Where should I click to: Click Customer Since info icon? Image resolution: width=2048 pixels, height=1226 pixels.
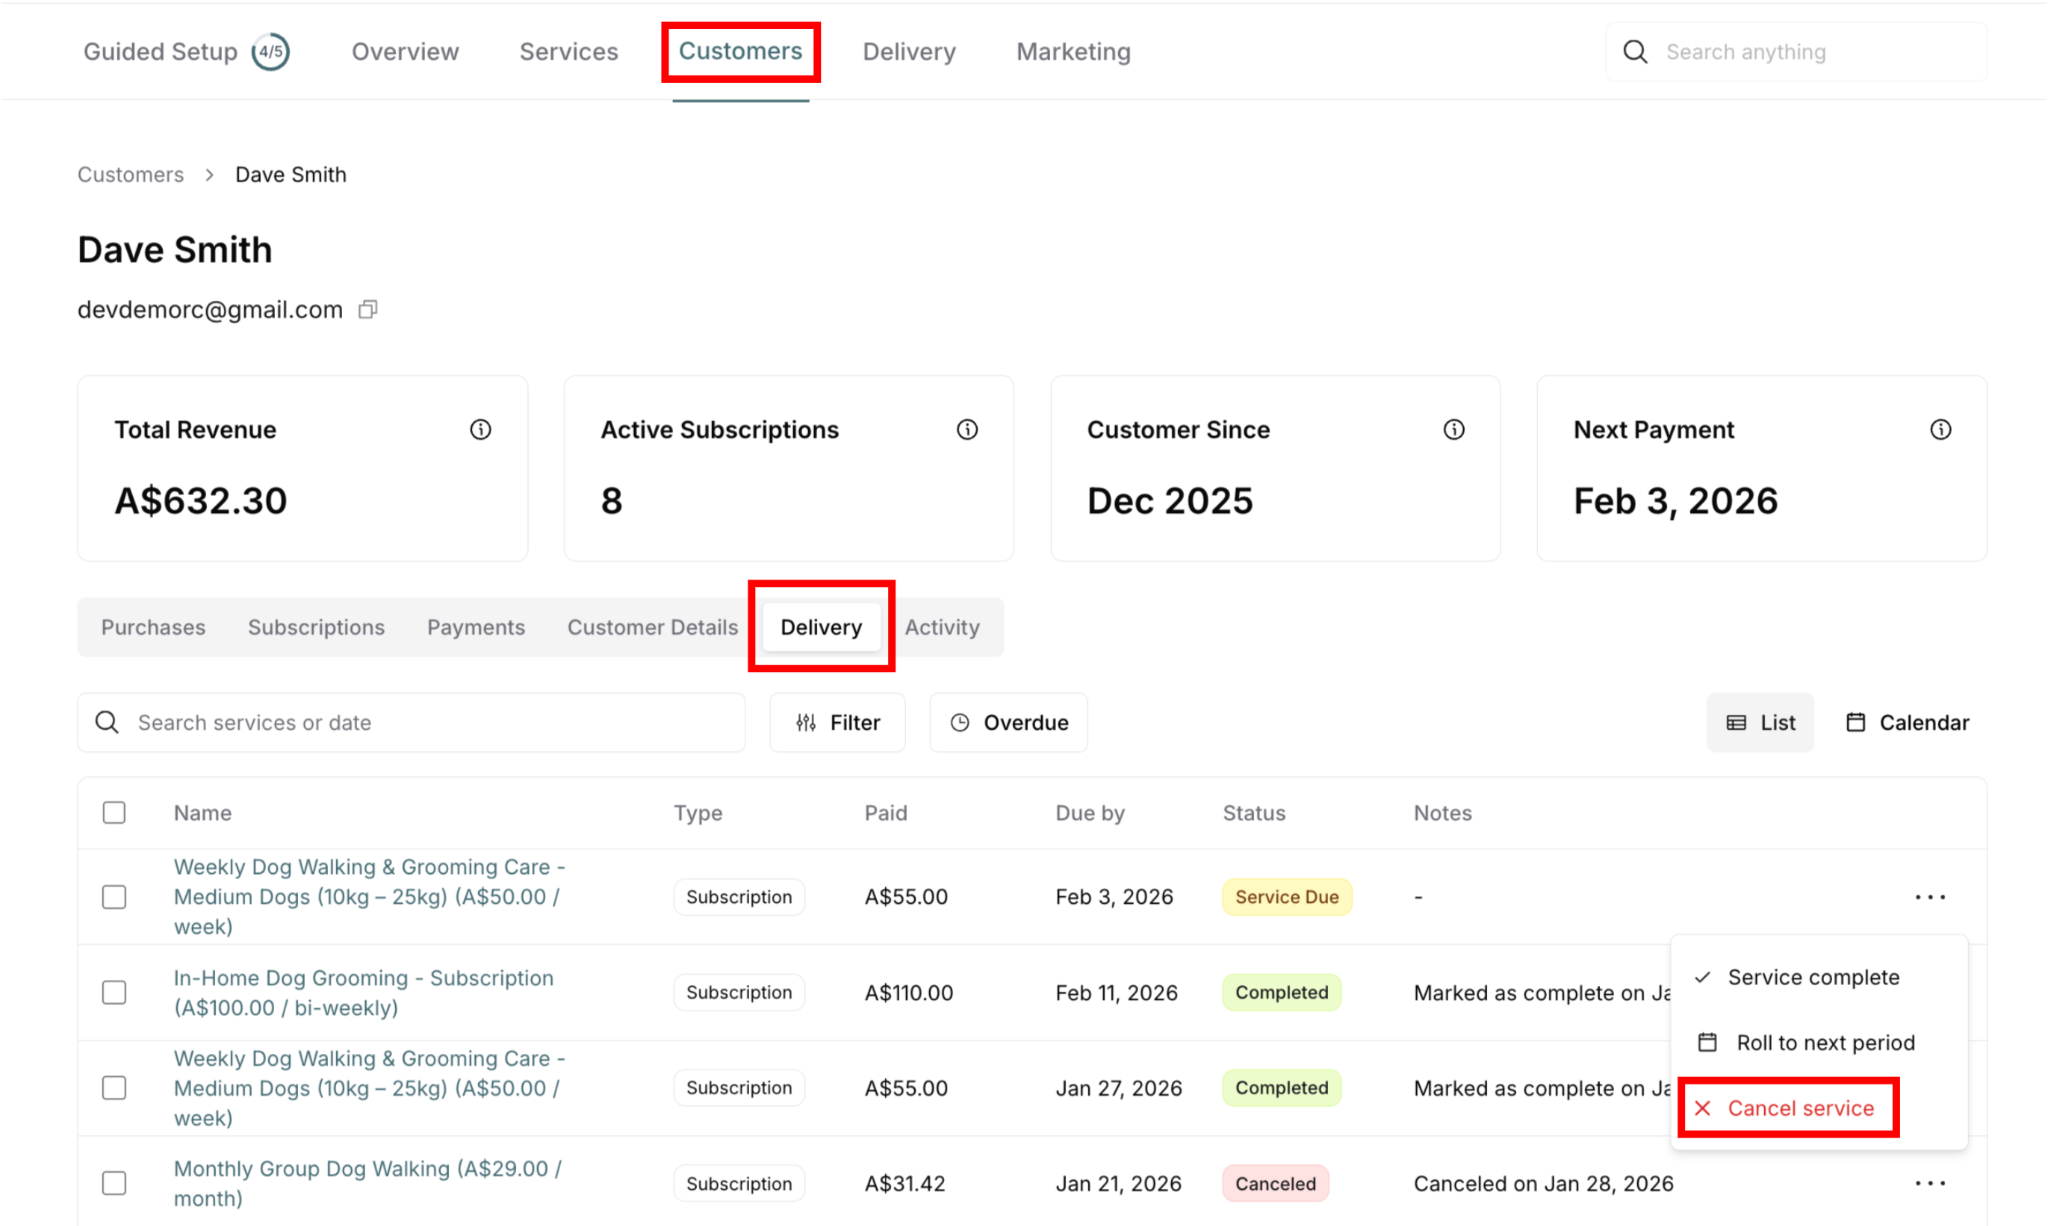1454,430
